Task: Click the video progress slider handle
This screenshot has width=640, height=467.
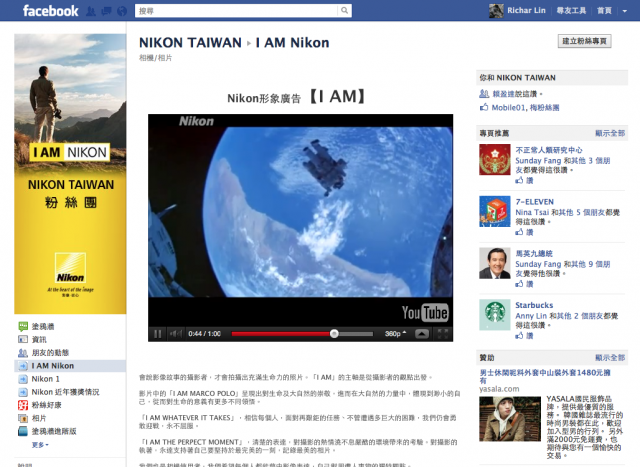Action: (334, 334)
